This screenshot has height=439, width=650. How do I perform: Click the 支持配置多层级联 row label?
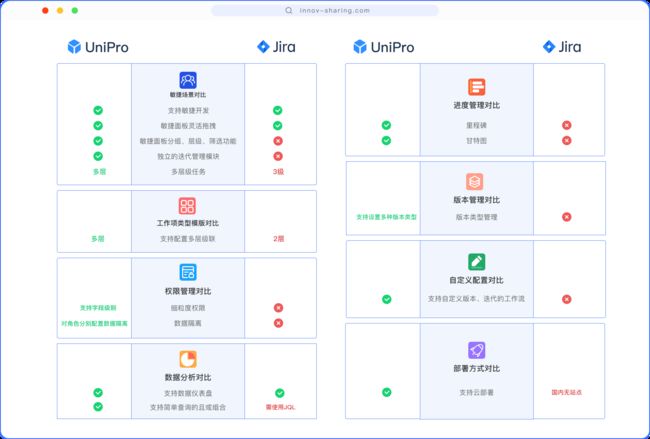pyautogui.click(x=188, y=239)
